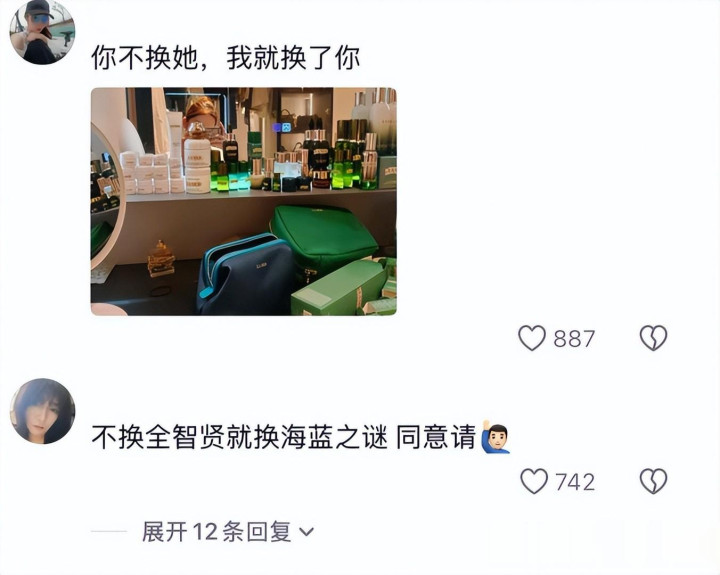Tap white cream jars in photo
The image size is (720, 575).
(x=197, y=165)
